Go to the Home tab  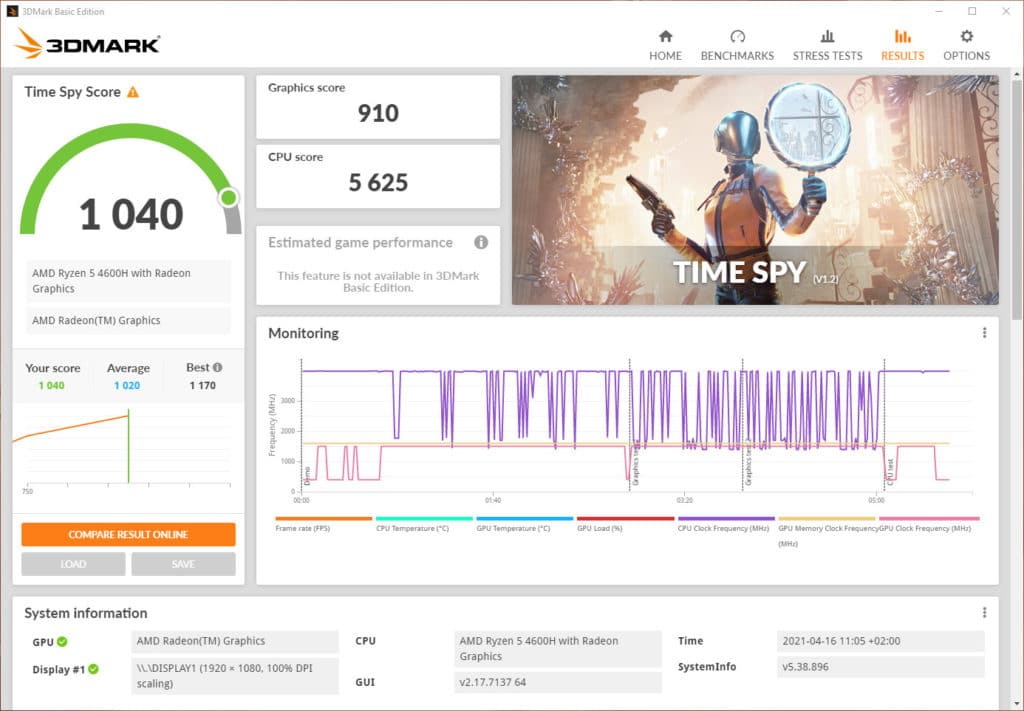(665, 46)
